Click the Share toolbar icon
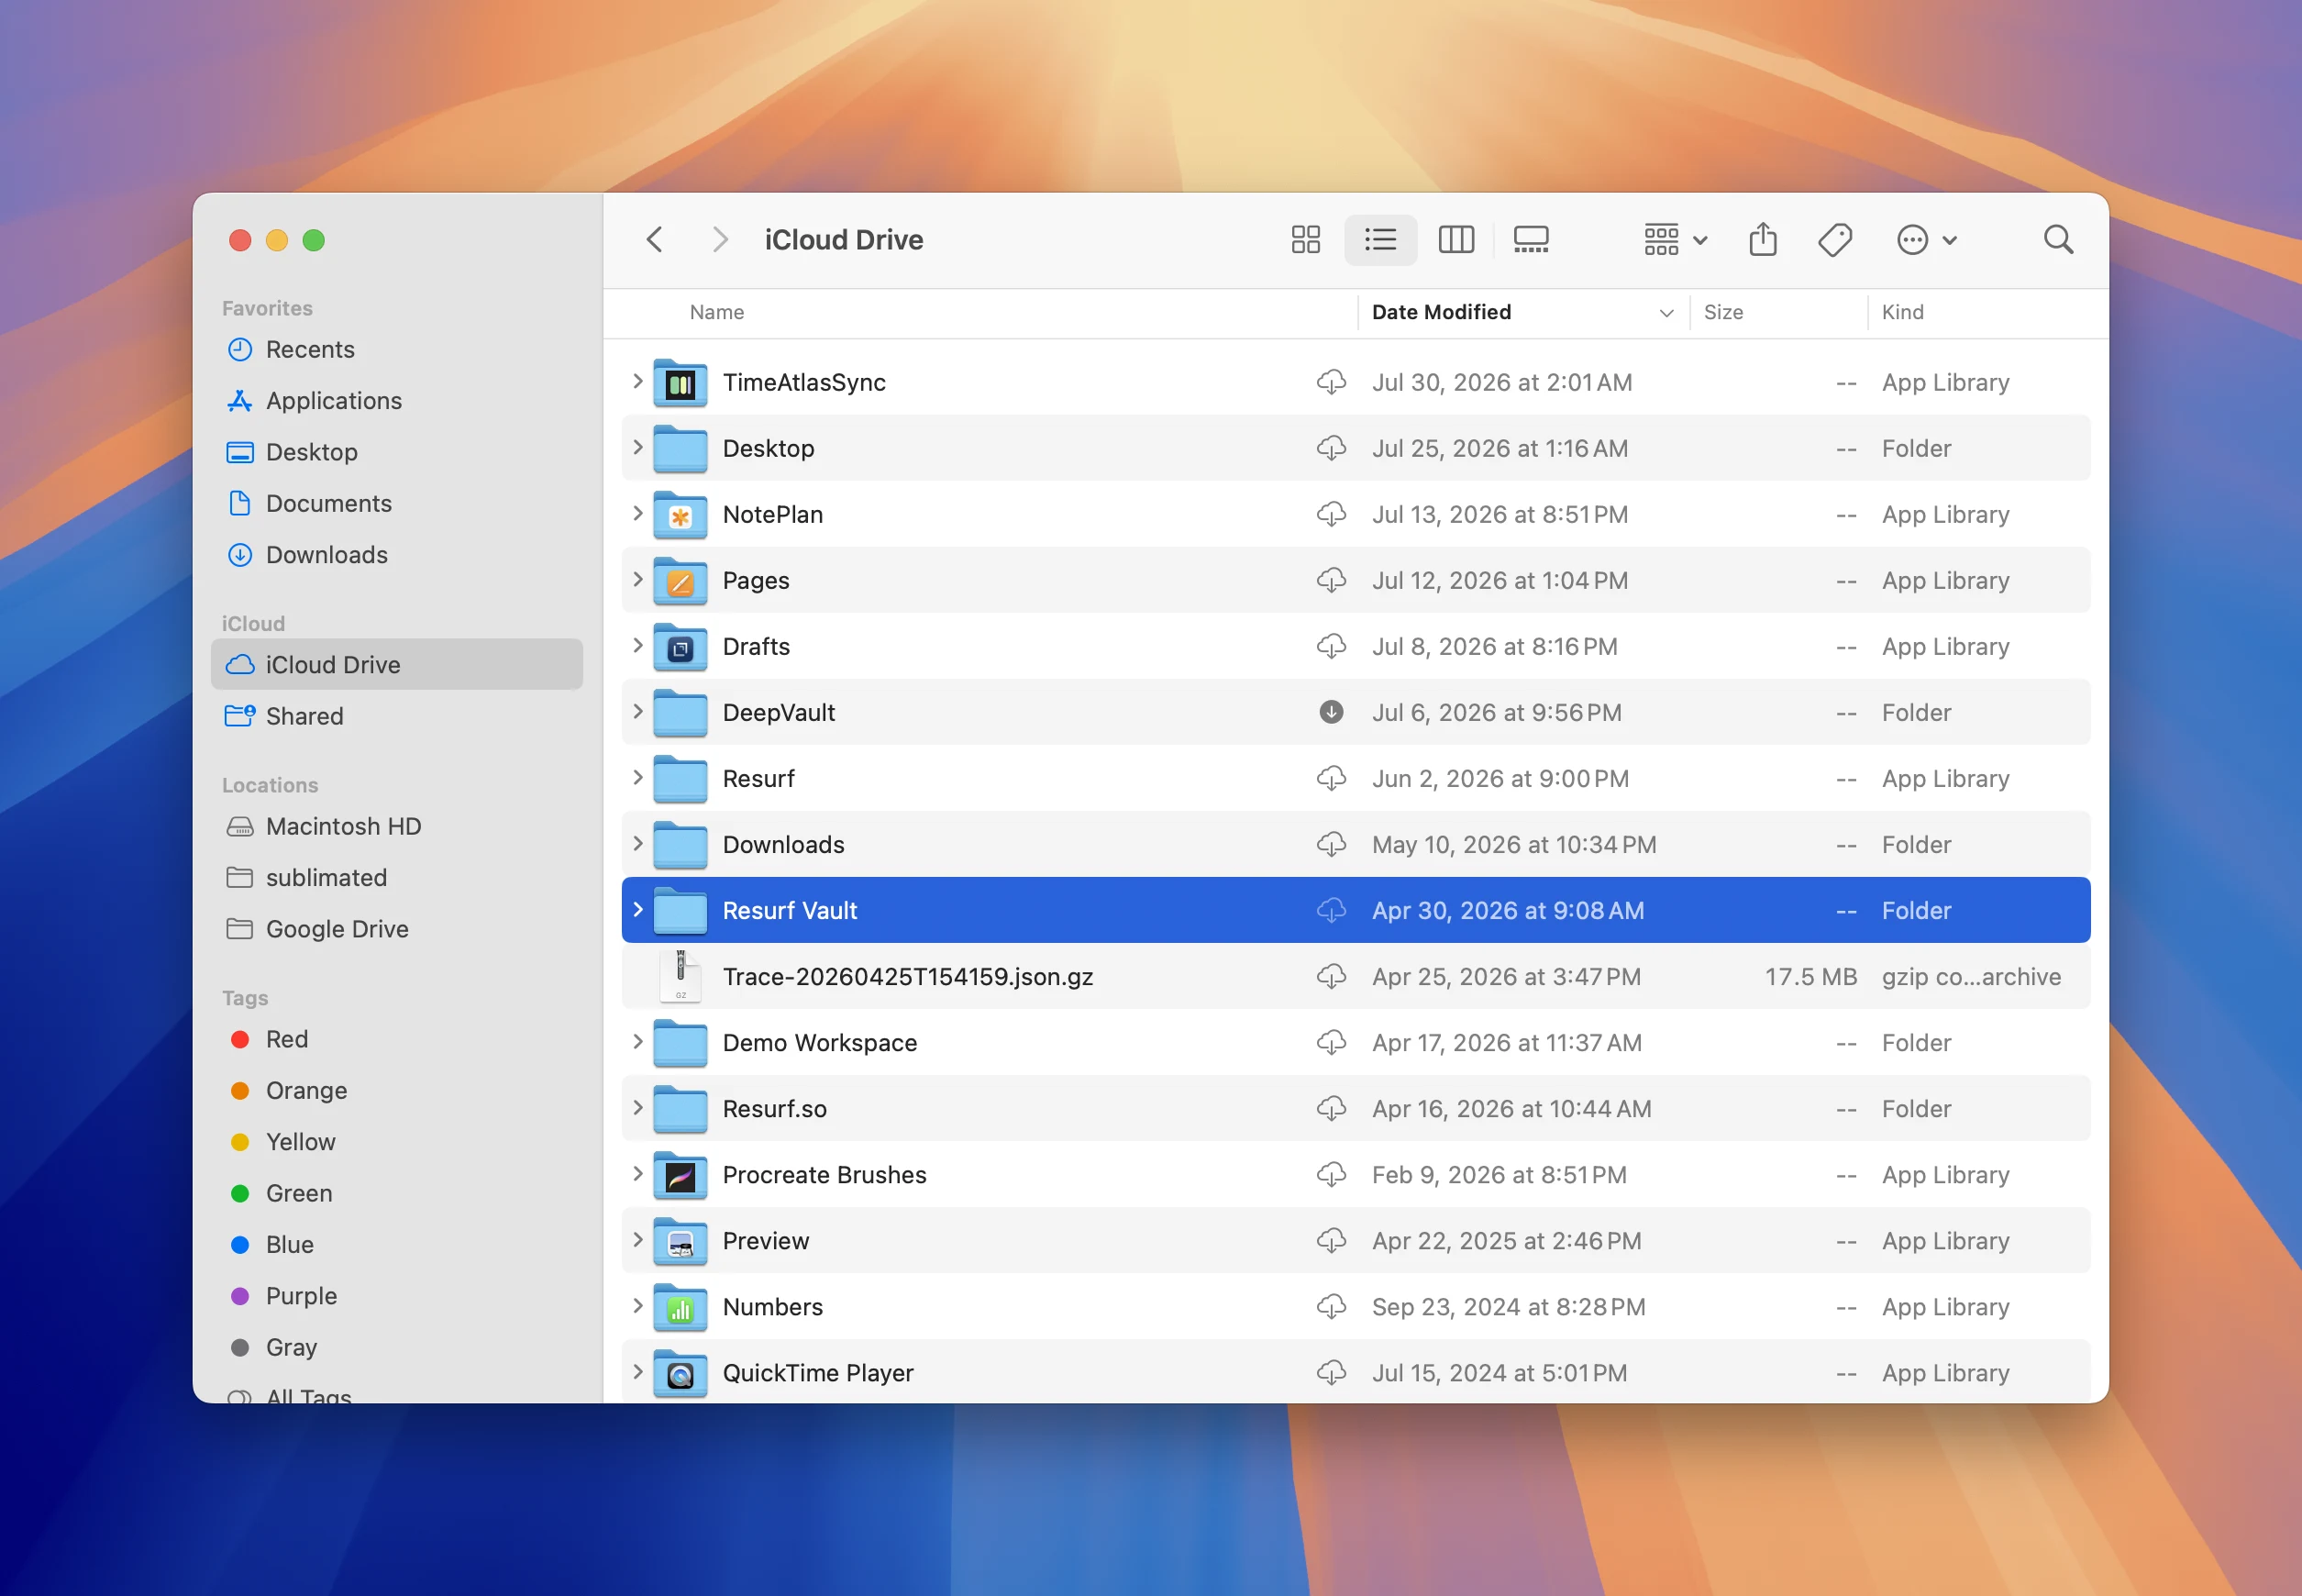The height and width of the screenshot is (1596, 2302). coord(1762,240)
